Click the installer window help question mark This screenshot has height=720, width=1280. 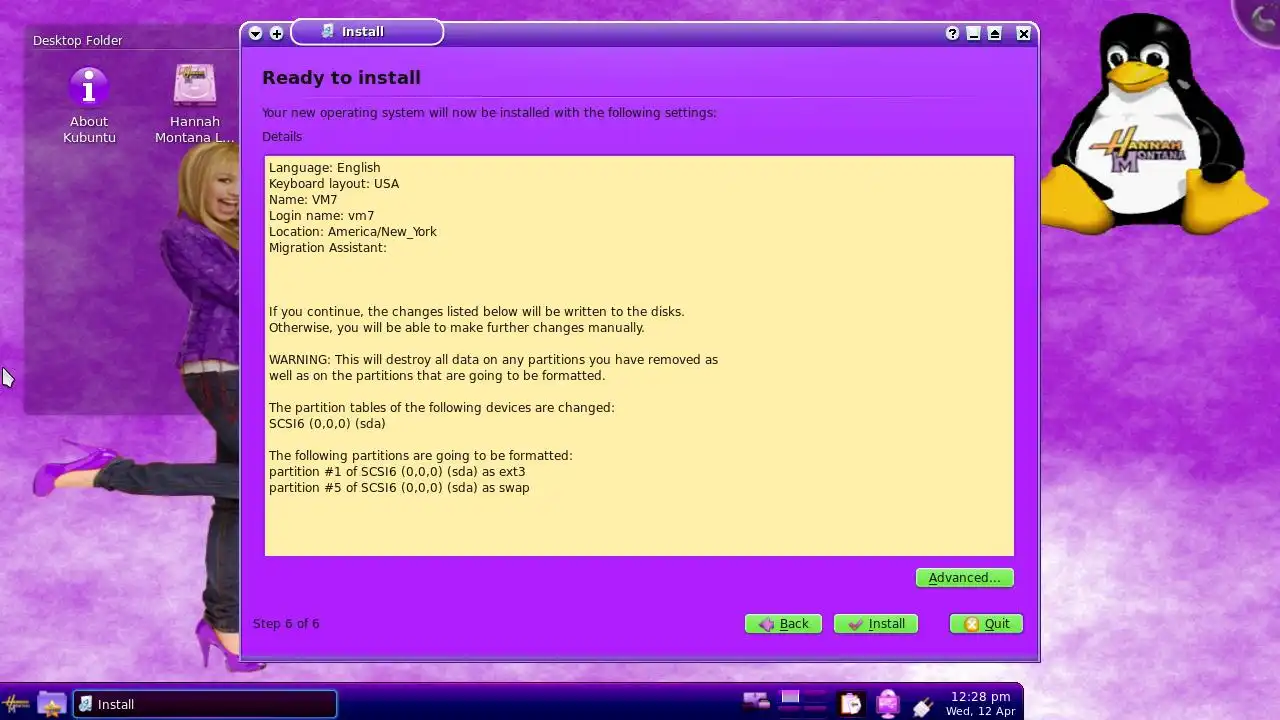pyautogui.click(x=952, y=33)
